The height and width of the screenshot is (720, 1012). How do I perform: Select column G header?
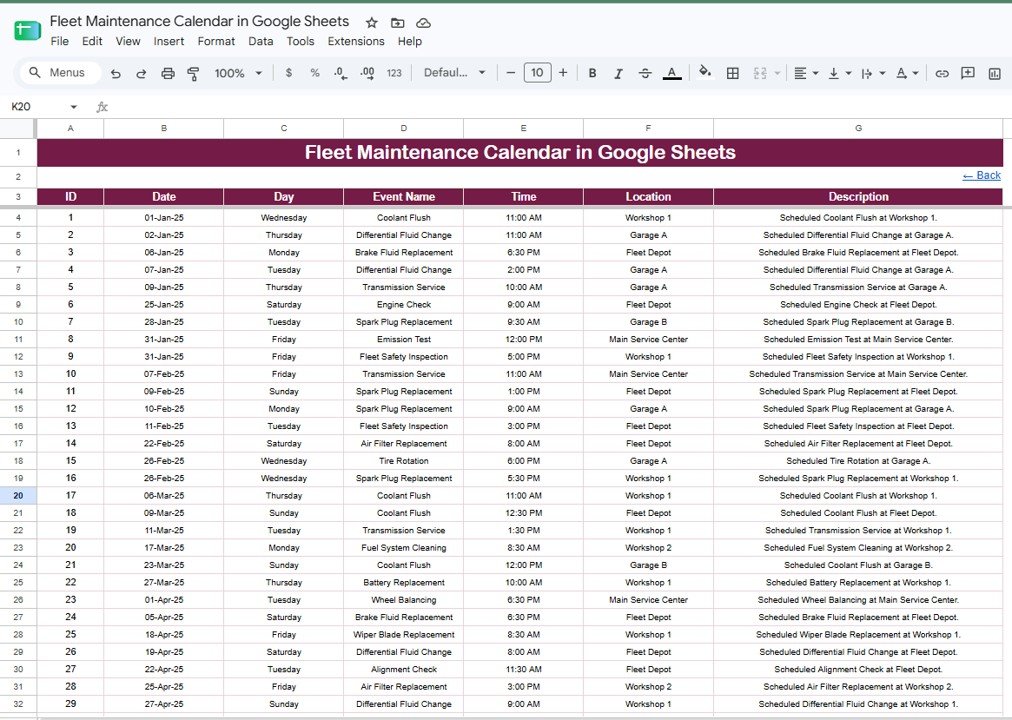coord(858,128)
